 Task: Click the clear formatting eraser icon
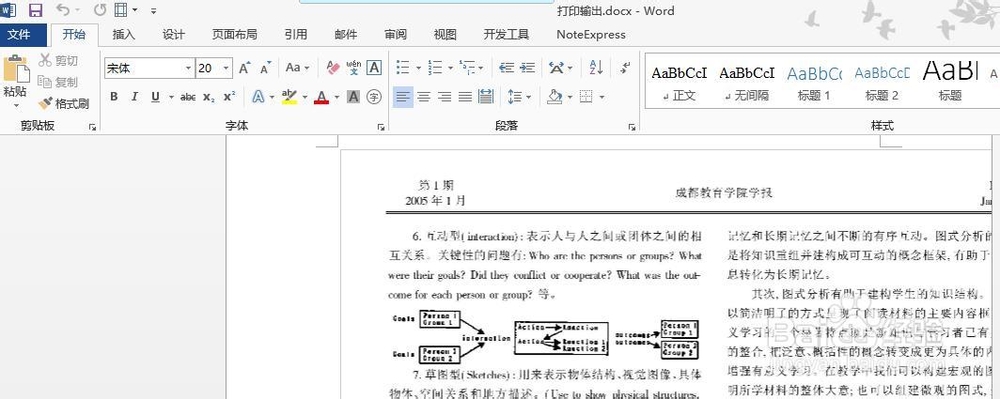click(332, 68)
